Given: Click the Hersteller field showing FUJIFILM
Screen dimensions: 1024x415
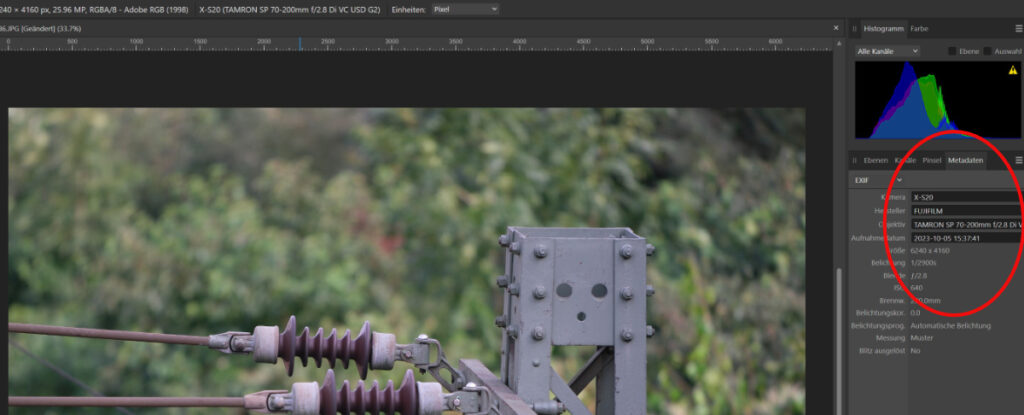Looking at the screenshot, I should click(967, 210).
